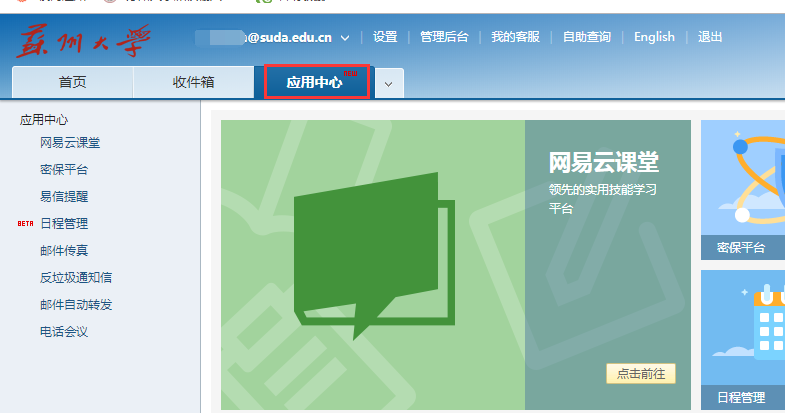Image resolution: width=785 pixels, height=413 pixels.
Task: Go to 管理后台 link
Action: tap(444, 37)
